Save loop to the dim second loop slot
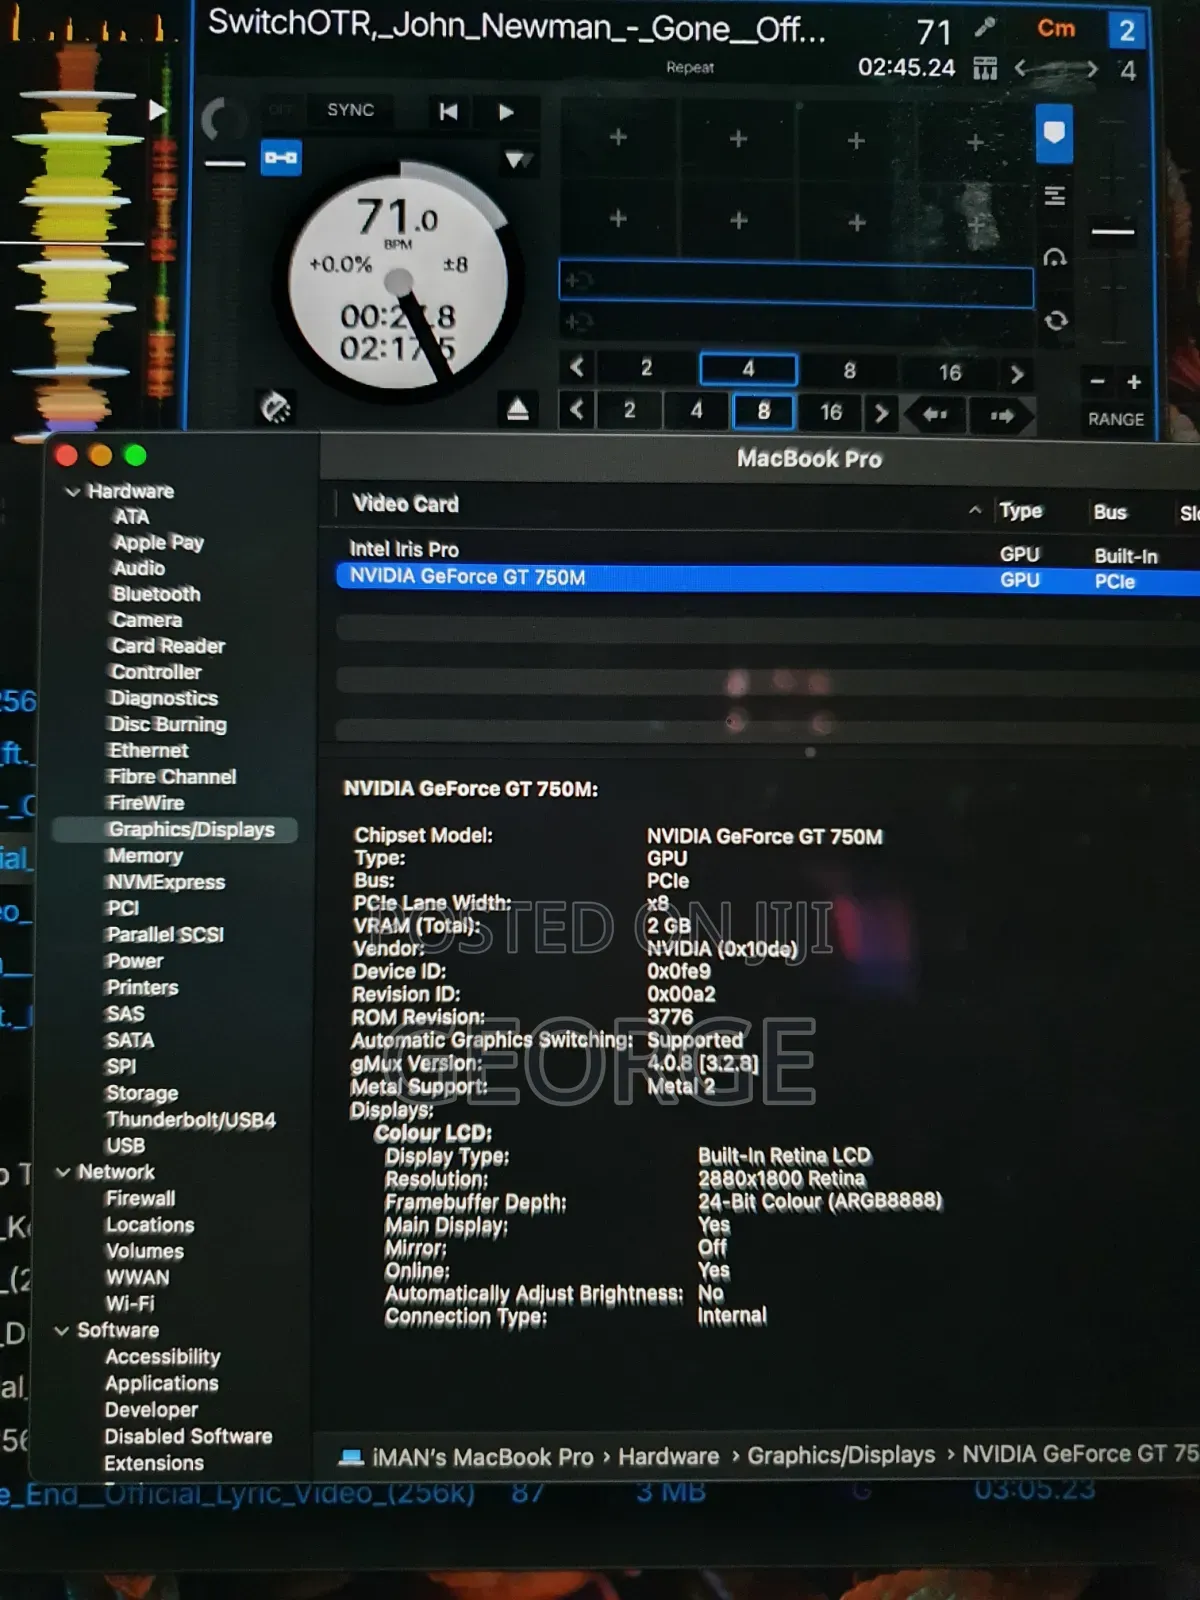This screenshot has width=1200, height=1600. tap(796, 322)
